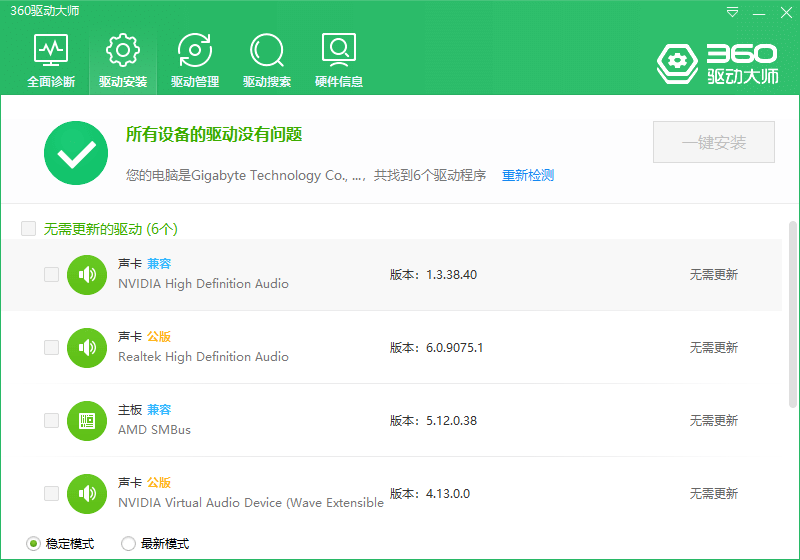Click the version text 6.0.9075.1
800x560 pixels.
pos(455,348)
